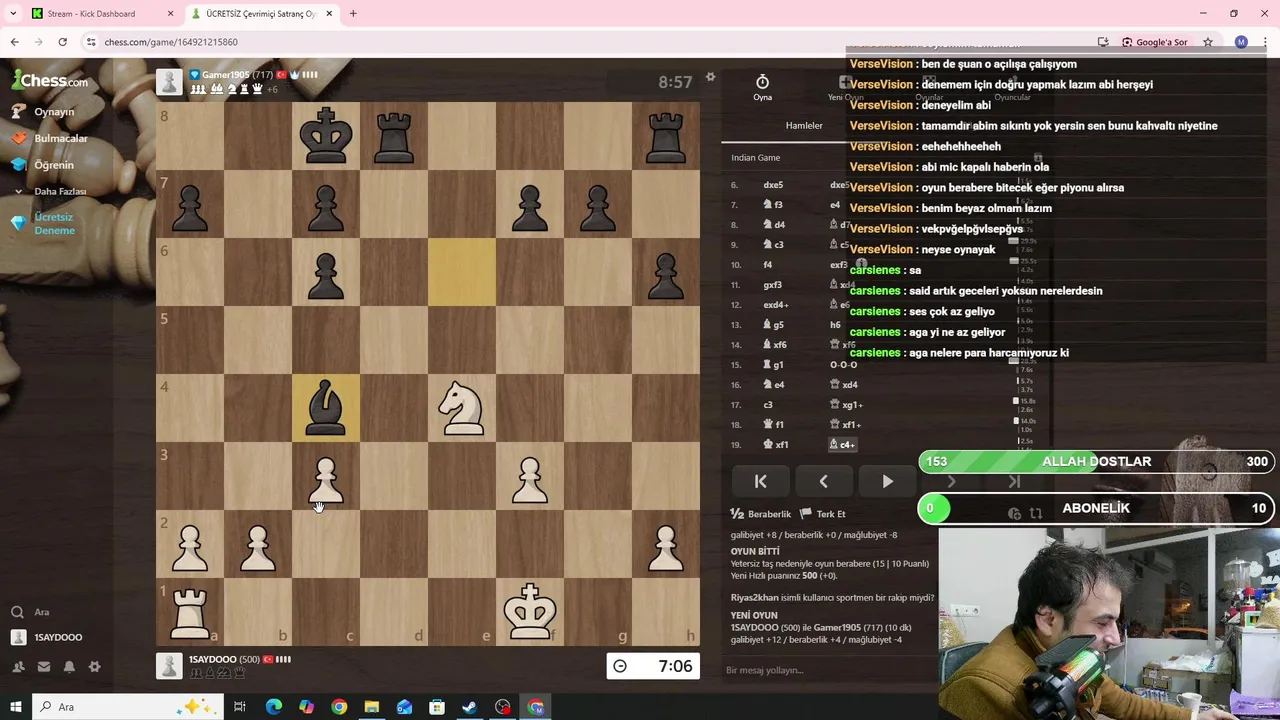Open the Windows Start menu

pos(15,707)
